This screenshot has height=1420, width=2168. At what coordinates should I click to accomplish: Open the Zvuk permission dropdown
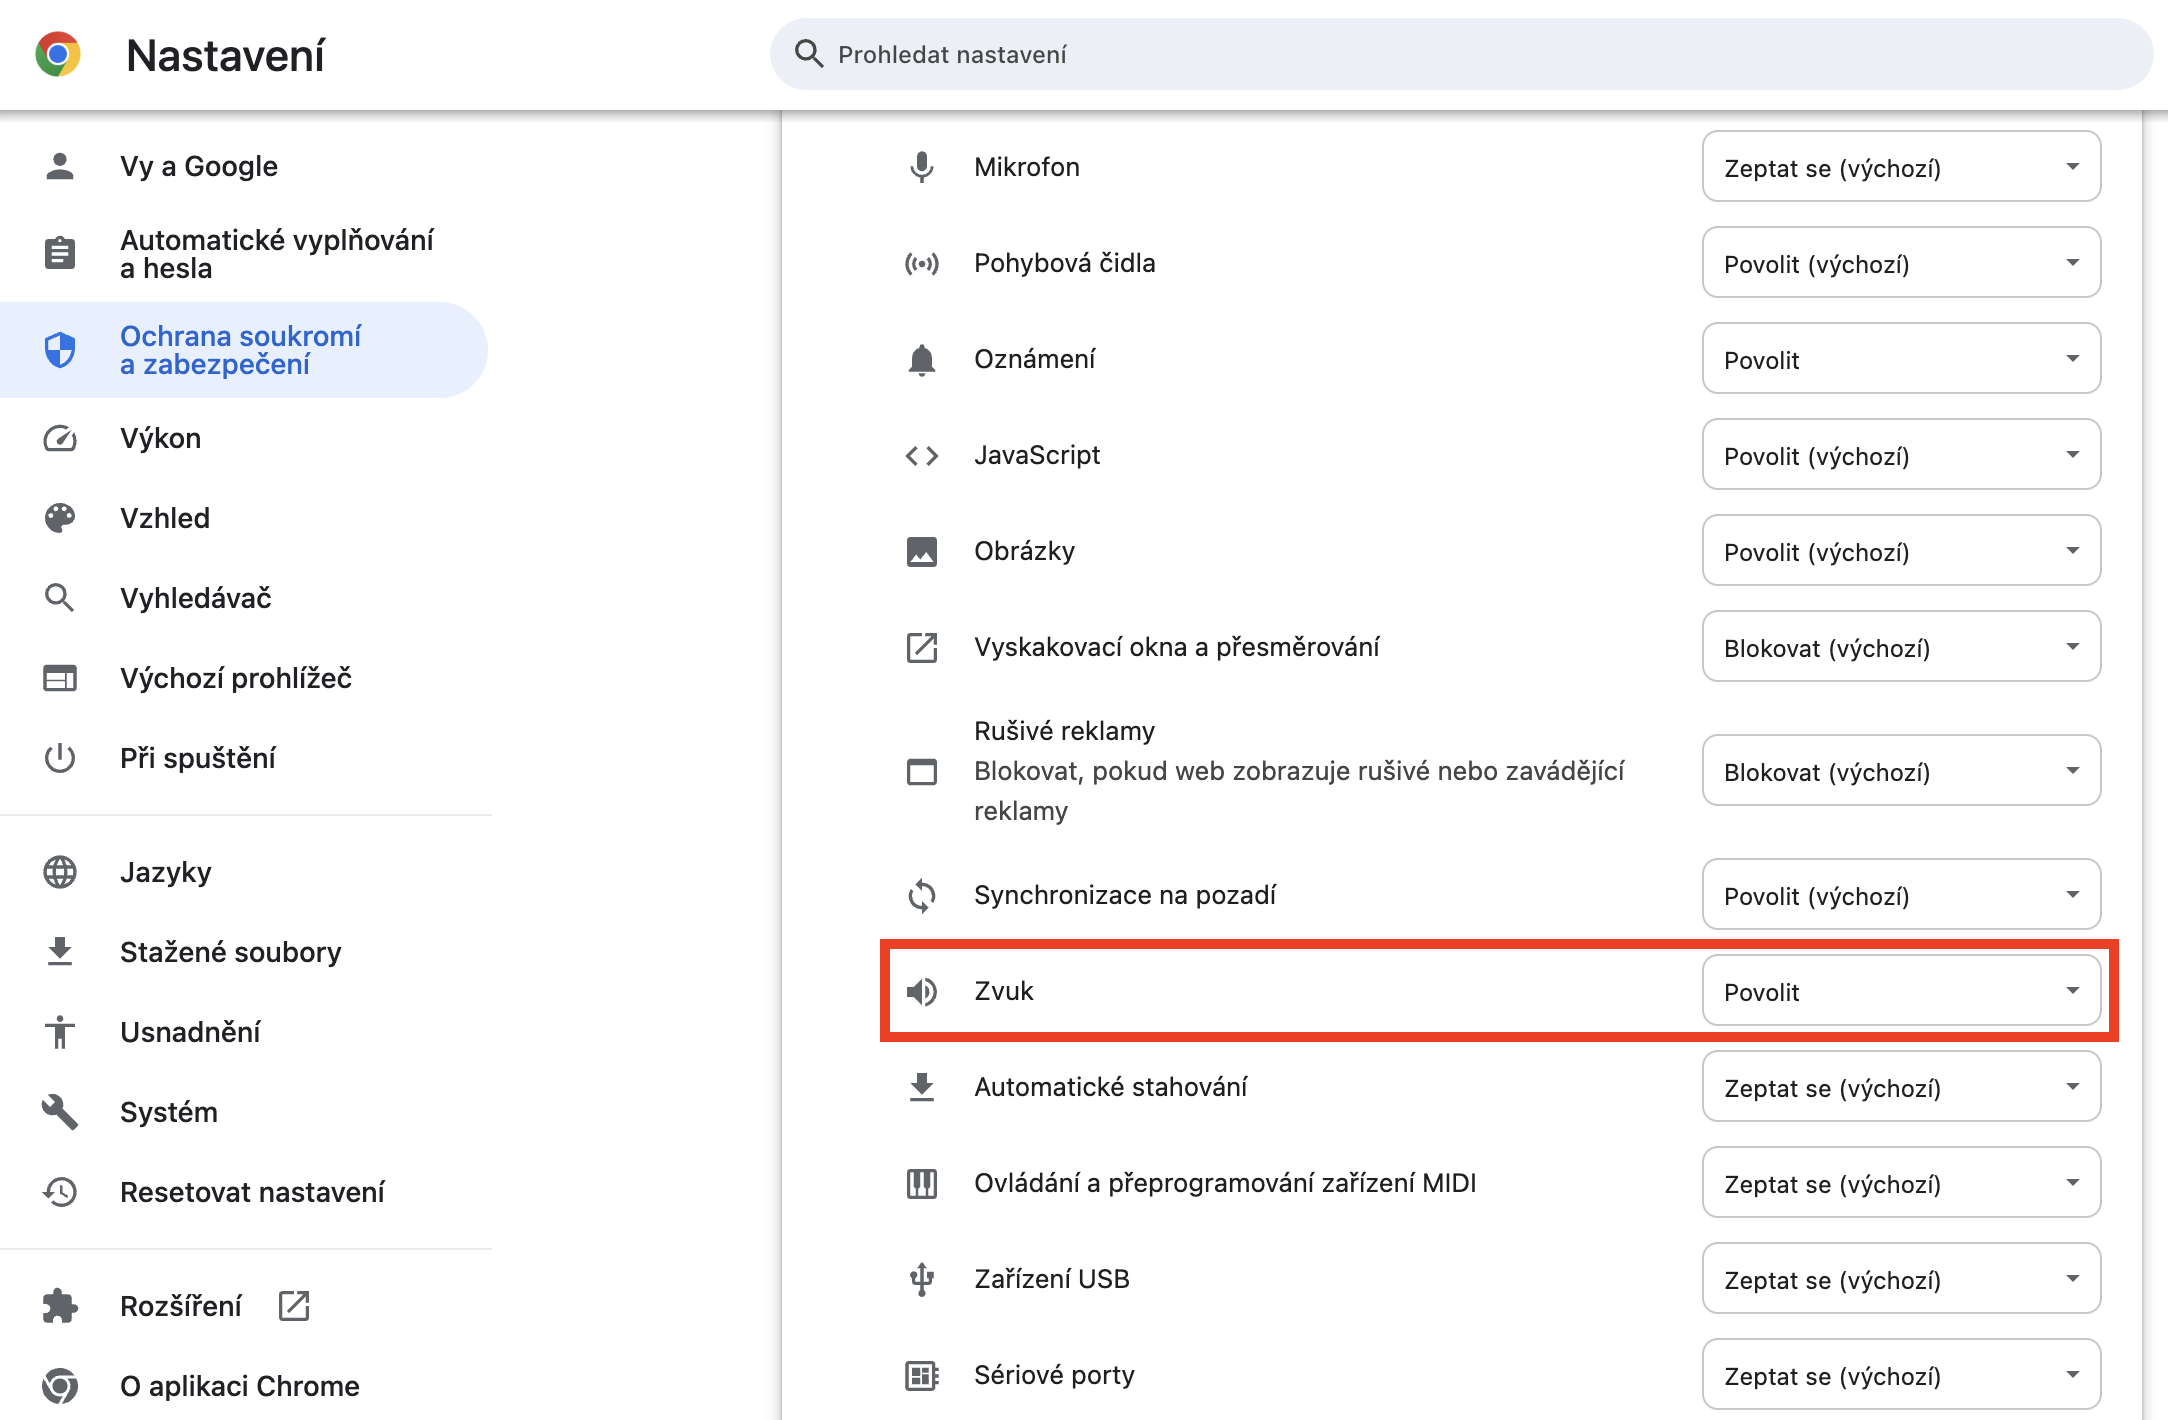pyautogui.click(x=1900, y=991)
